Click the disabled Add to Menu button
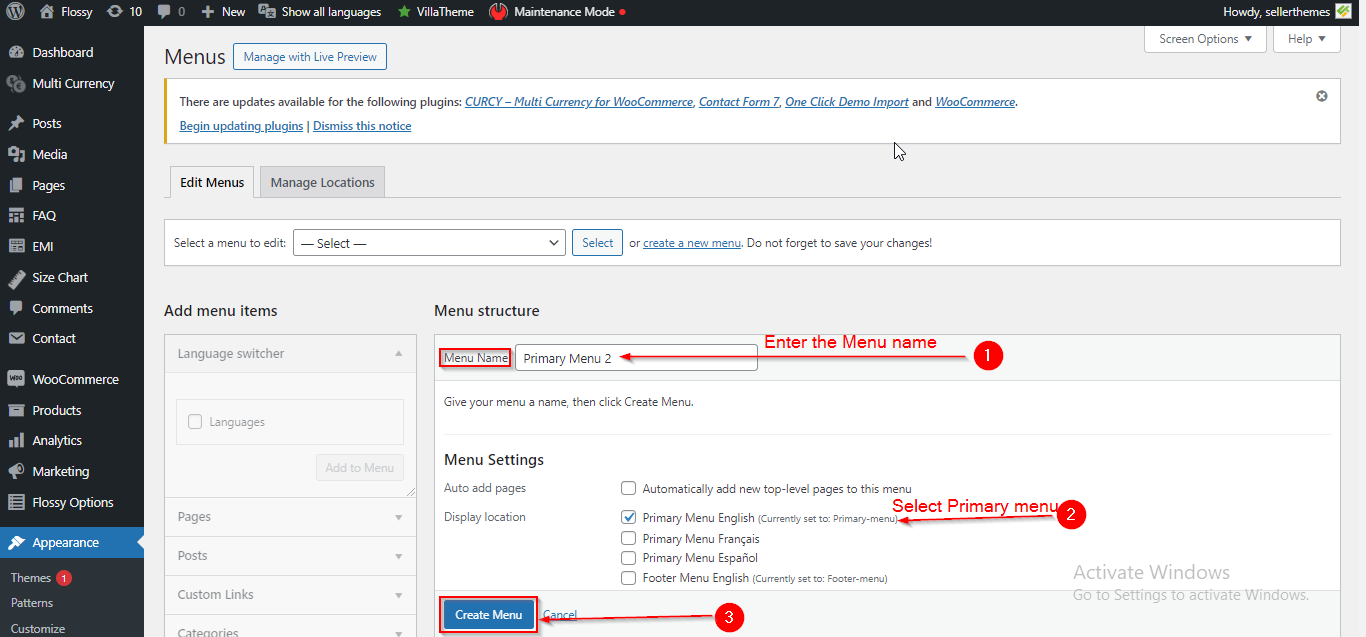The image size is (1366, 637). [x=360, y=468]
